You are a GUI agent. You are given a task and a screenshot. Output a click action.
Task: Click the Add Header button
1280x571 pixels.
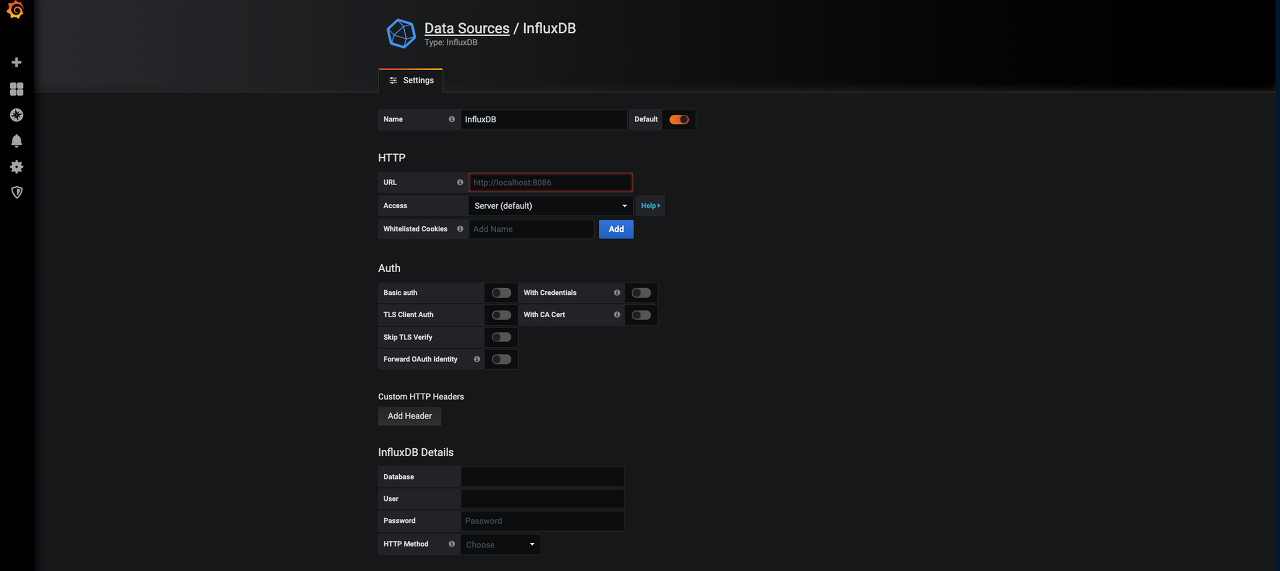[410, 416]
